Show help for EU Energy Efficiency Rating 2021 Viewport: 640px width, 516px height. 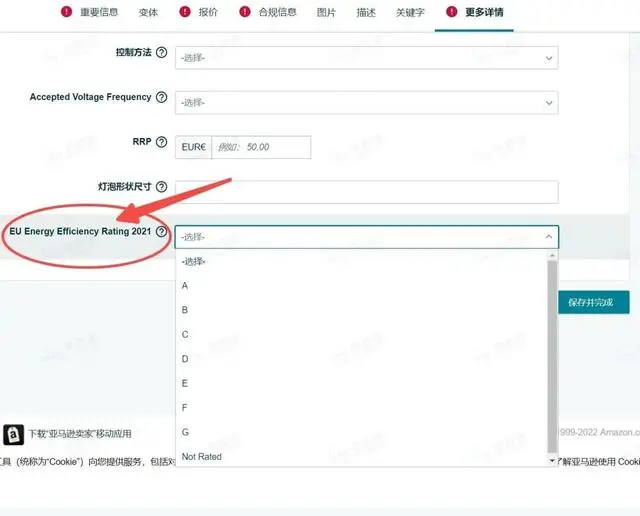[x=162, y=231]
